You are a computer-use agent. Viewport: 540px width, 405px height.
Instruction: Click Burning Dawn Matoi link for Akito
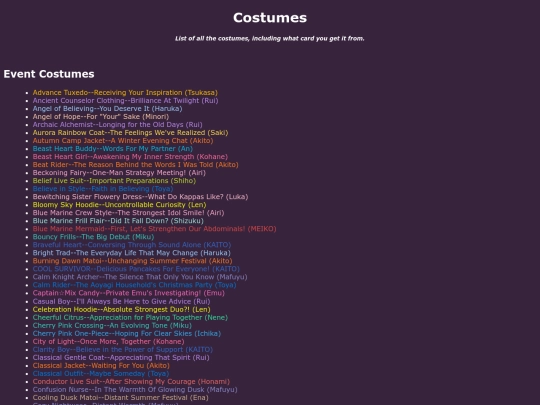(x=133, y=261)
